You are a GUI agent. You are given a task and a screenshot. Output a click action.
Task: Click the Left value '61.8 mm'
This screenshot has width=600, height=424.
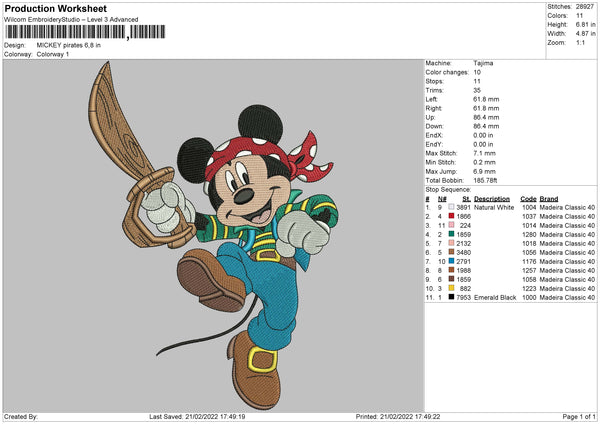coord(486,99)
